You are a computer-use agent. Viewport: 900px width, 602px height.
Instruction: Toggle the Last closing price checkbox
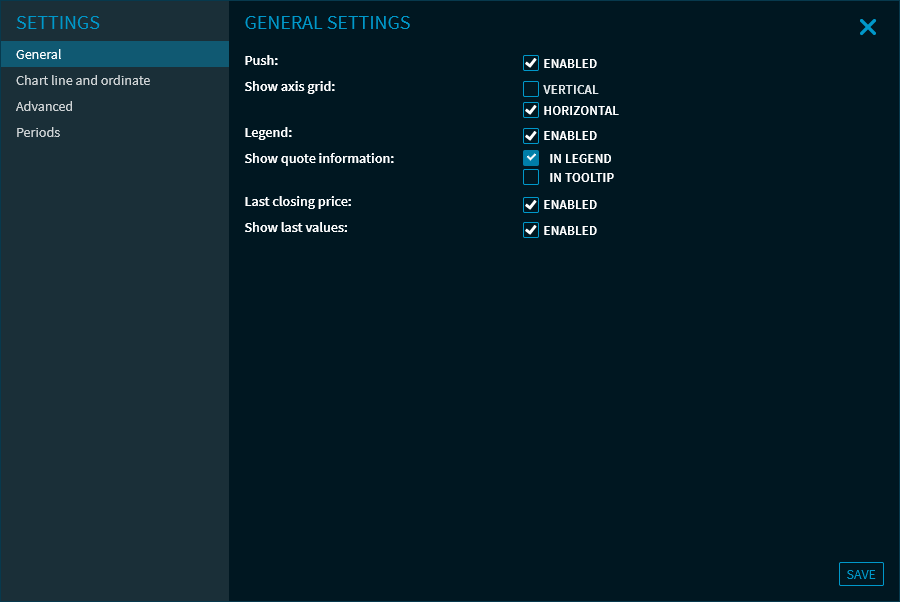coord(531,204)
